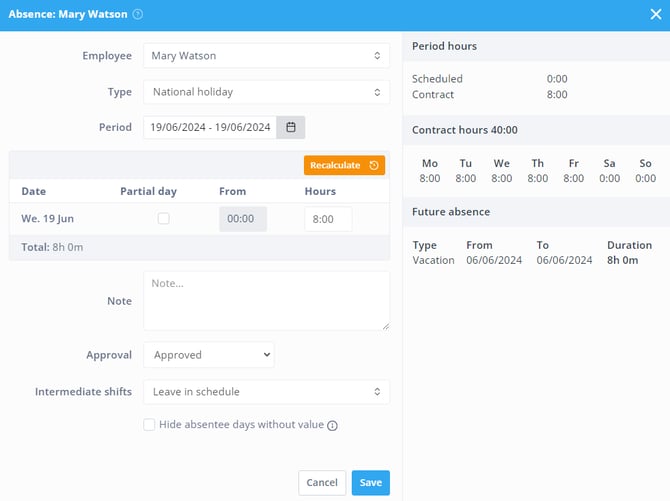Viewport: 670px width, 501px height.
Task: Click the From time field showing 00:00
Action: [x=243, y=218]
